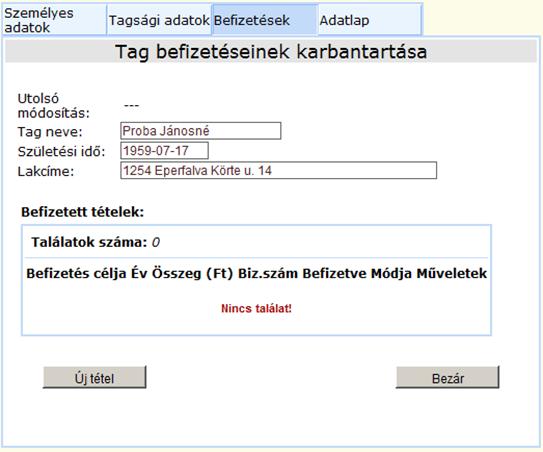The height and width of the screenshot is (452, 543).
Task: Focus the Születési idő field
Action: (164, 151)
